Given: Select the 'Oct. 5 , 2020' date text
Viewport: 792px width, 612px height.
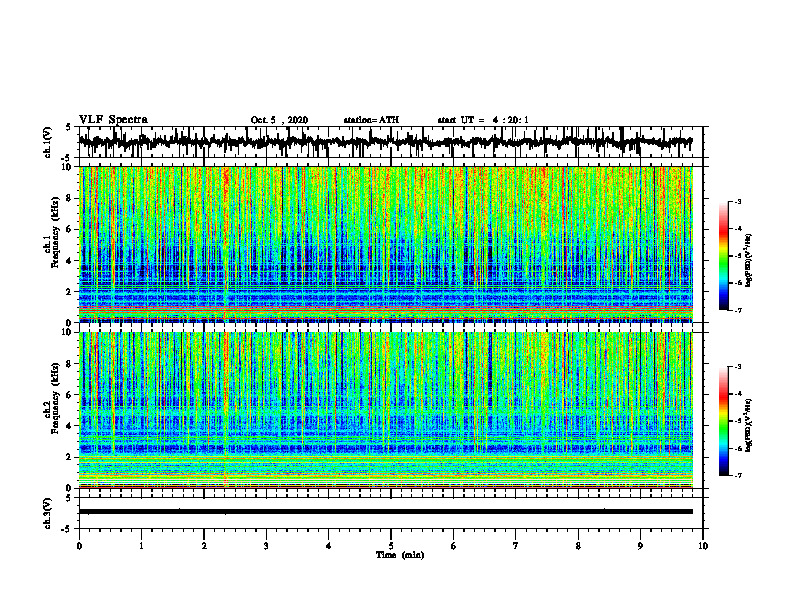Looking at the screenshot, I should [279, 120].
